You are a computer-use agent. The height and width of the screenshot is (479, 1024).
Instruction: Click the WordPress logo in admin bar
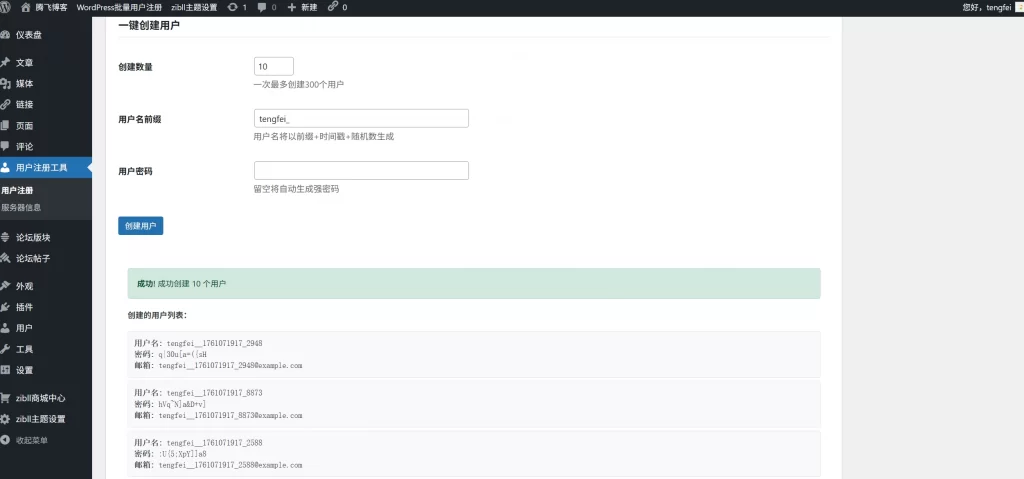pos(7,7)
